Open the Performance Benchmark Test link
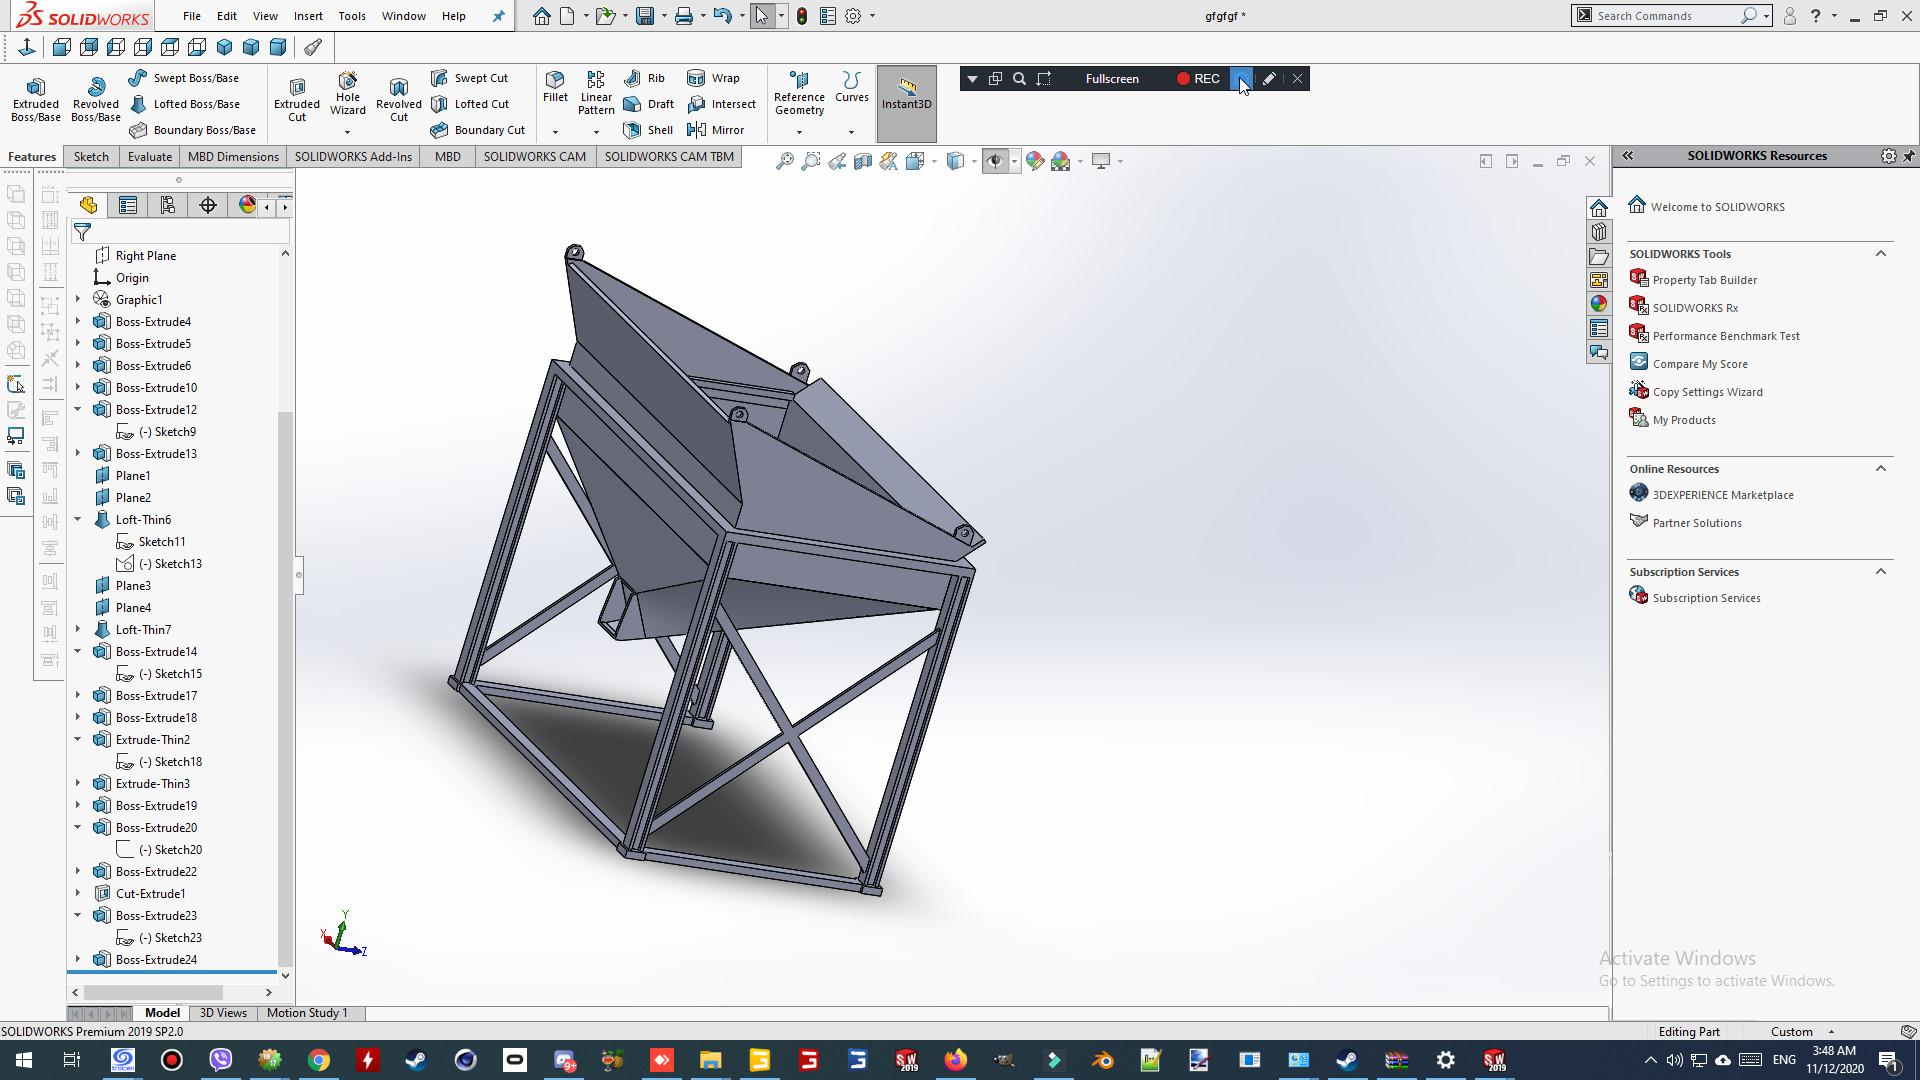 (1725, 336)
